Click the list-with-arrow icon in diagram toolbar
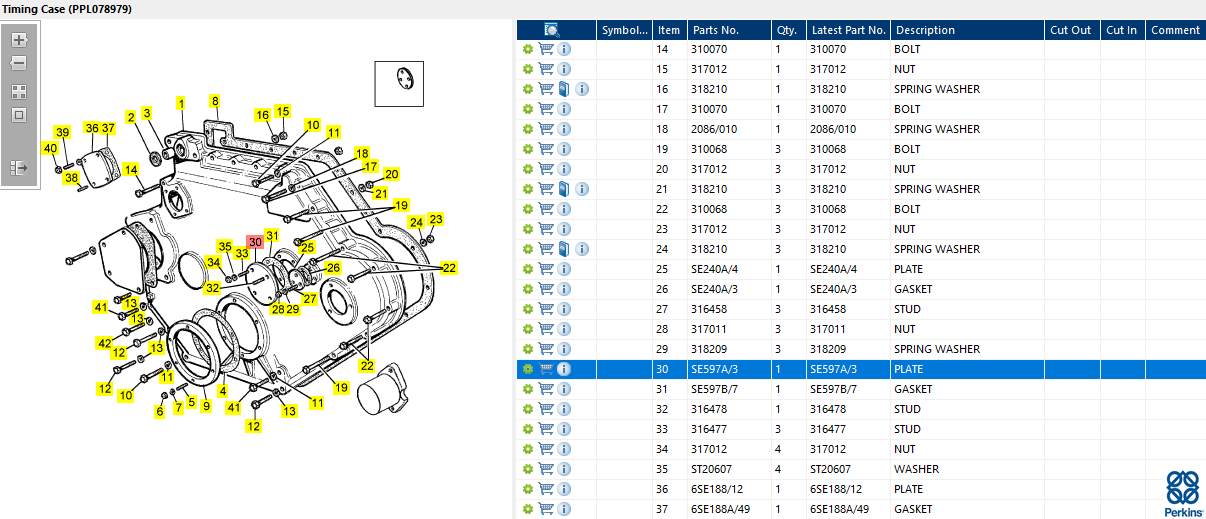The height and width of the screenshot is (519, 1206). point(19,168)
